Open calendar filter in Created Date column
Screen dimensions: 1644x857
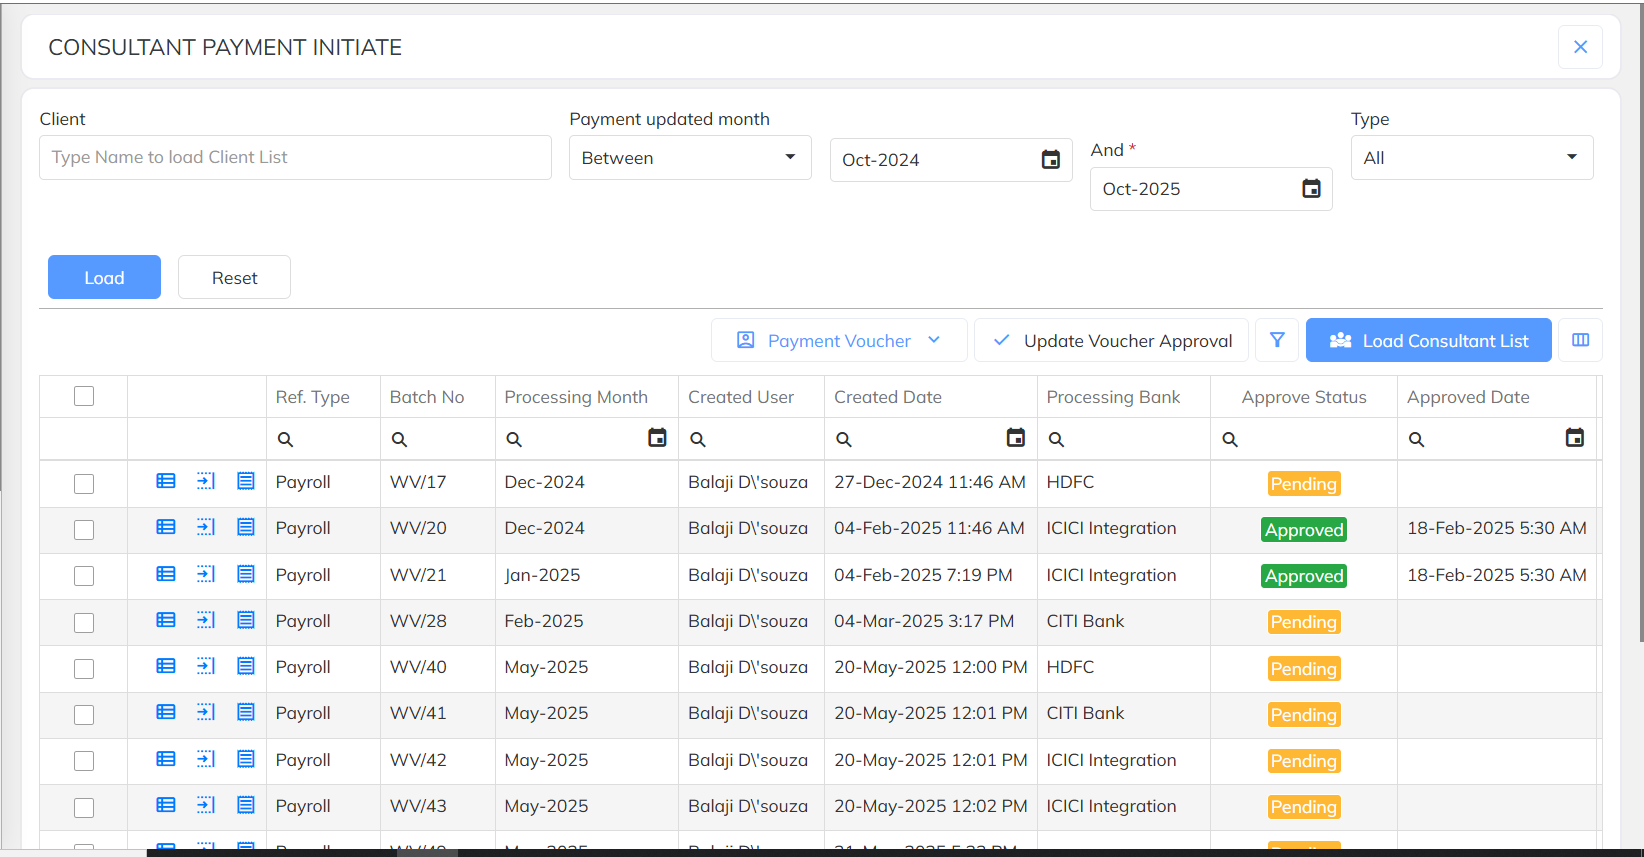click(1015, 438)
